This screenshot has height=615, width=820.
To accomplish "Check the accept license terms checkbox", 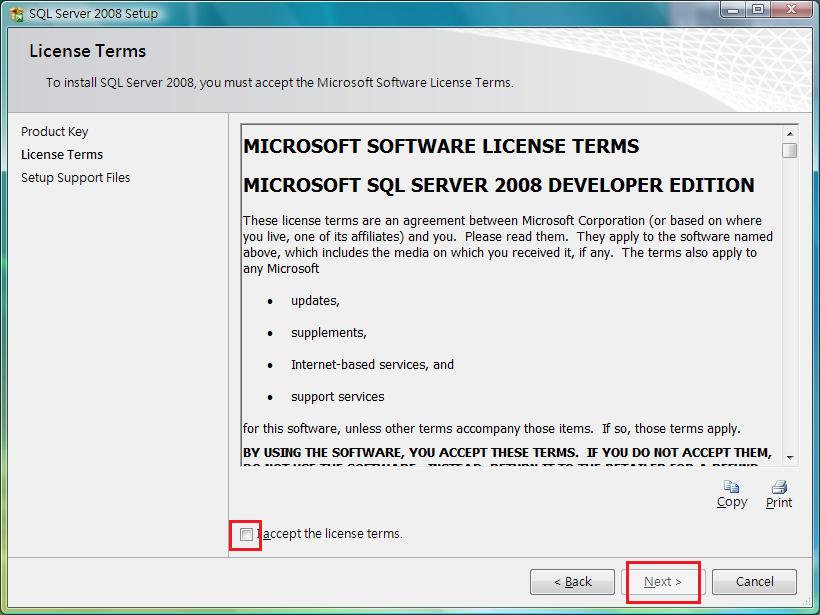I will coord(246,534).
